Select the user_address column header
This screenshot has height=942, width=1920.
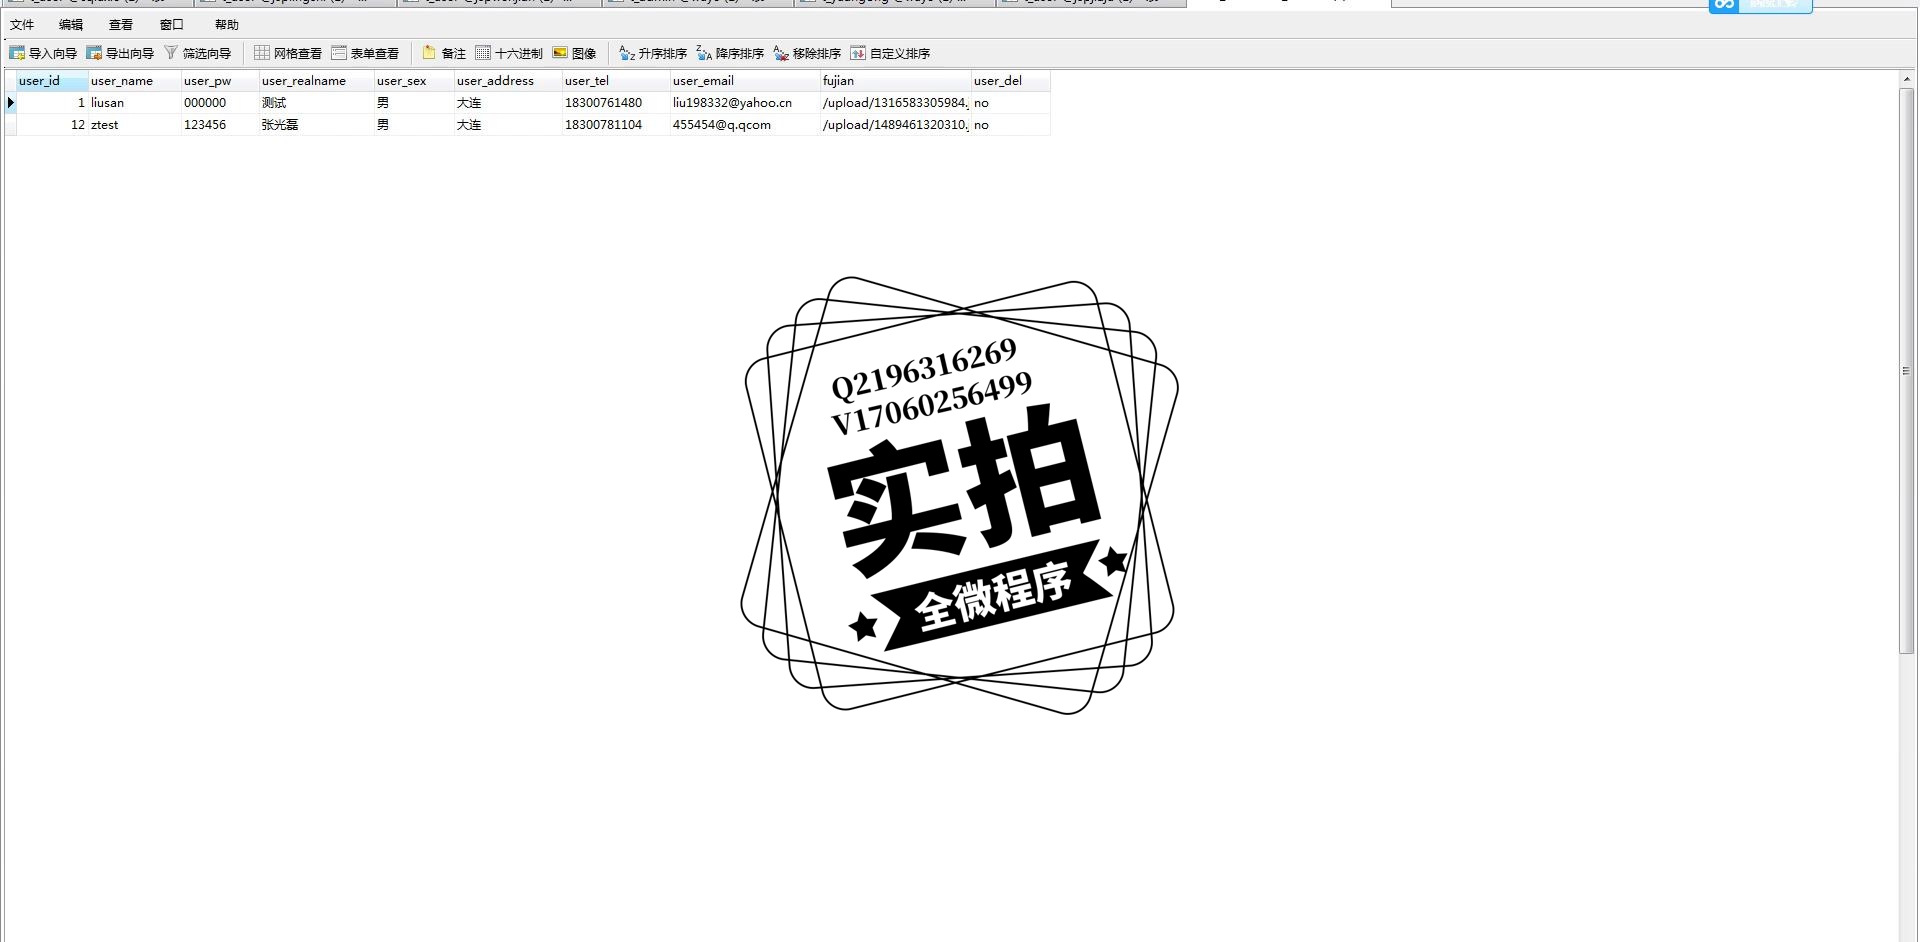pyautogui.click(x=508, y=81)
